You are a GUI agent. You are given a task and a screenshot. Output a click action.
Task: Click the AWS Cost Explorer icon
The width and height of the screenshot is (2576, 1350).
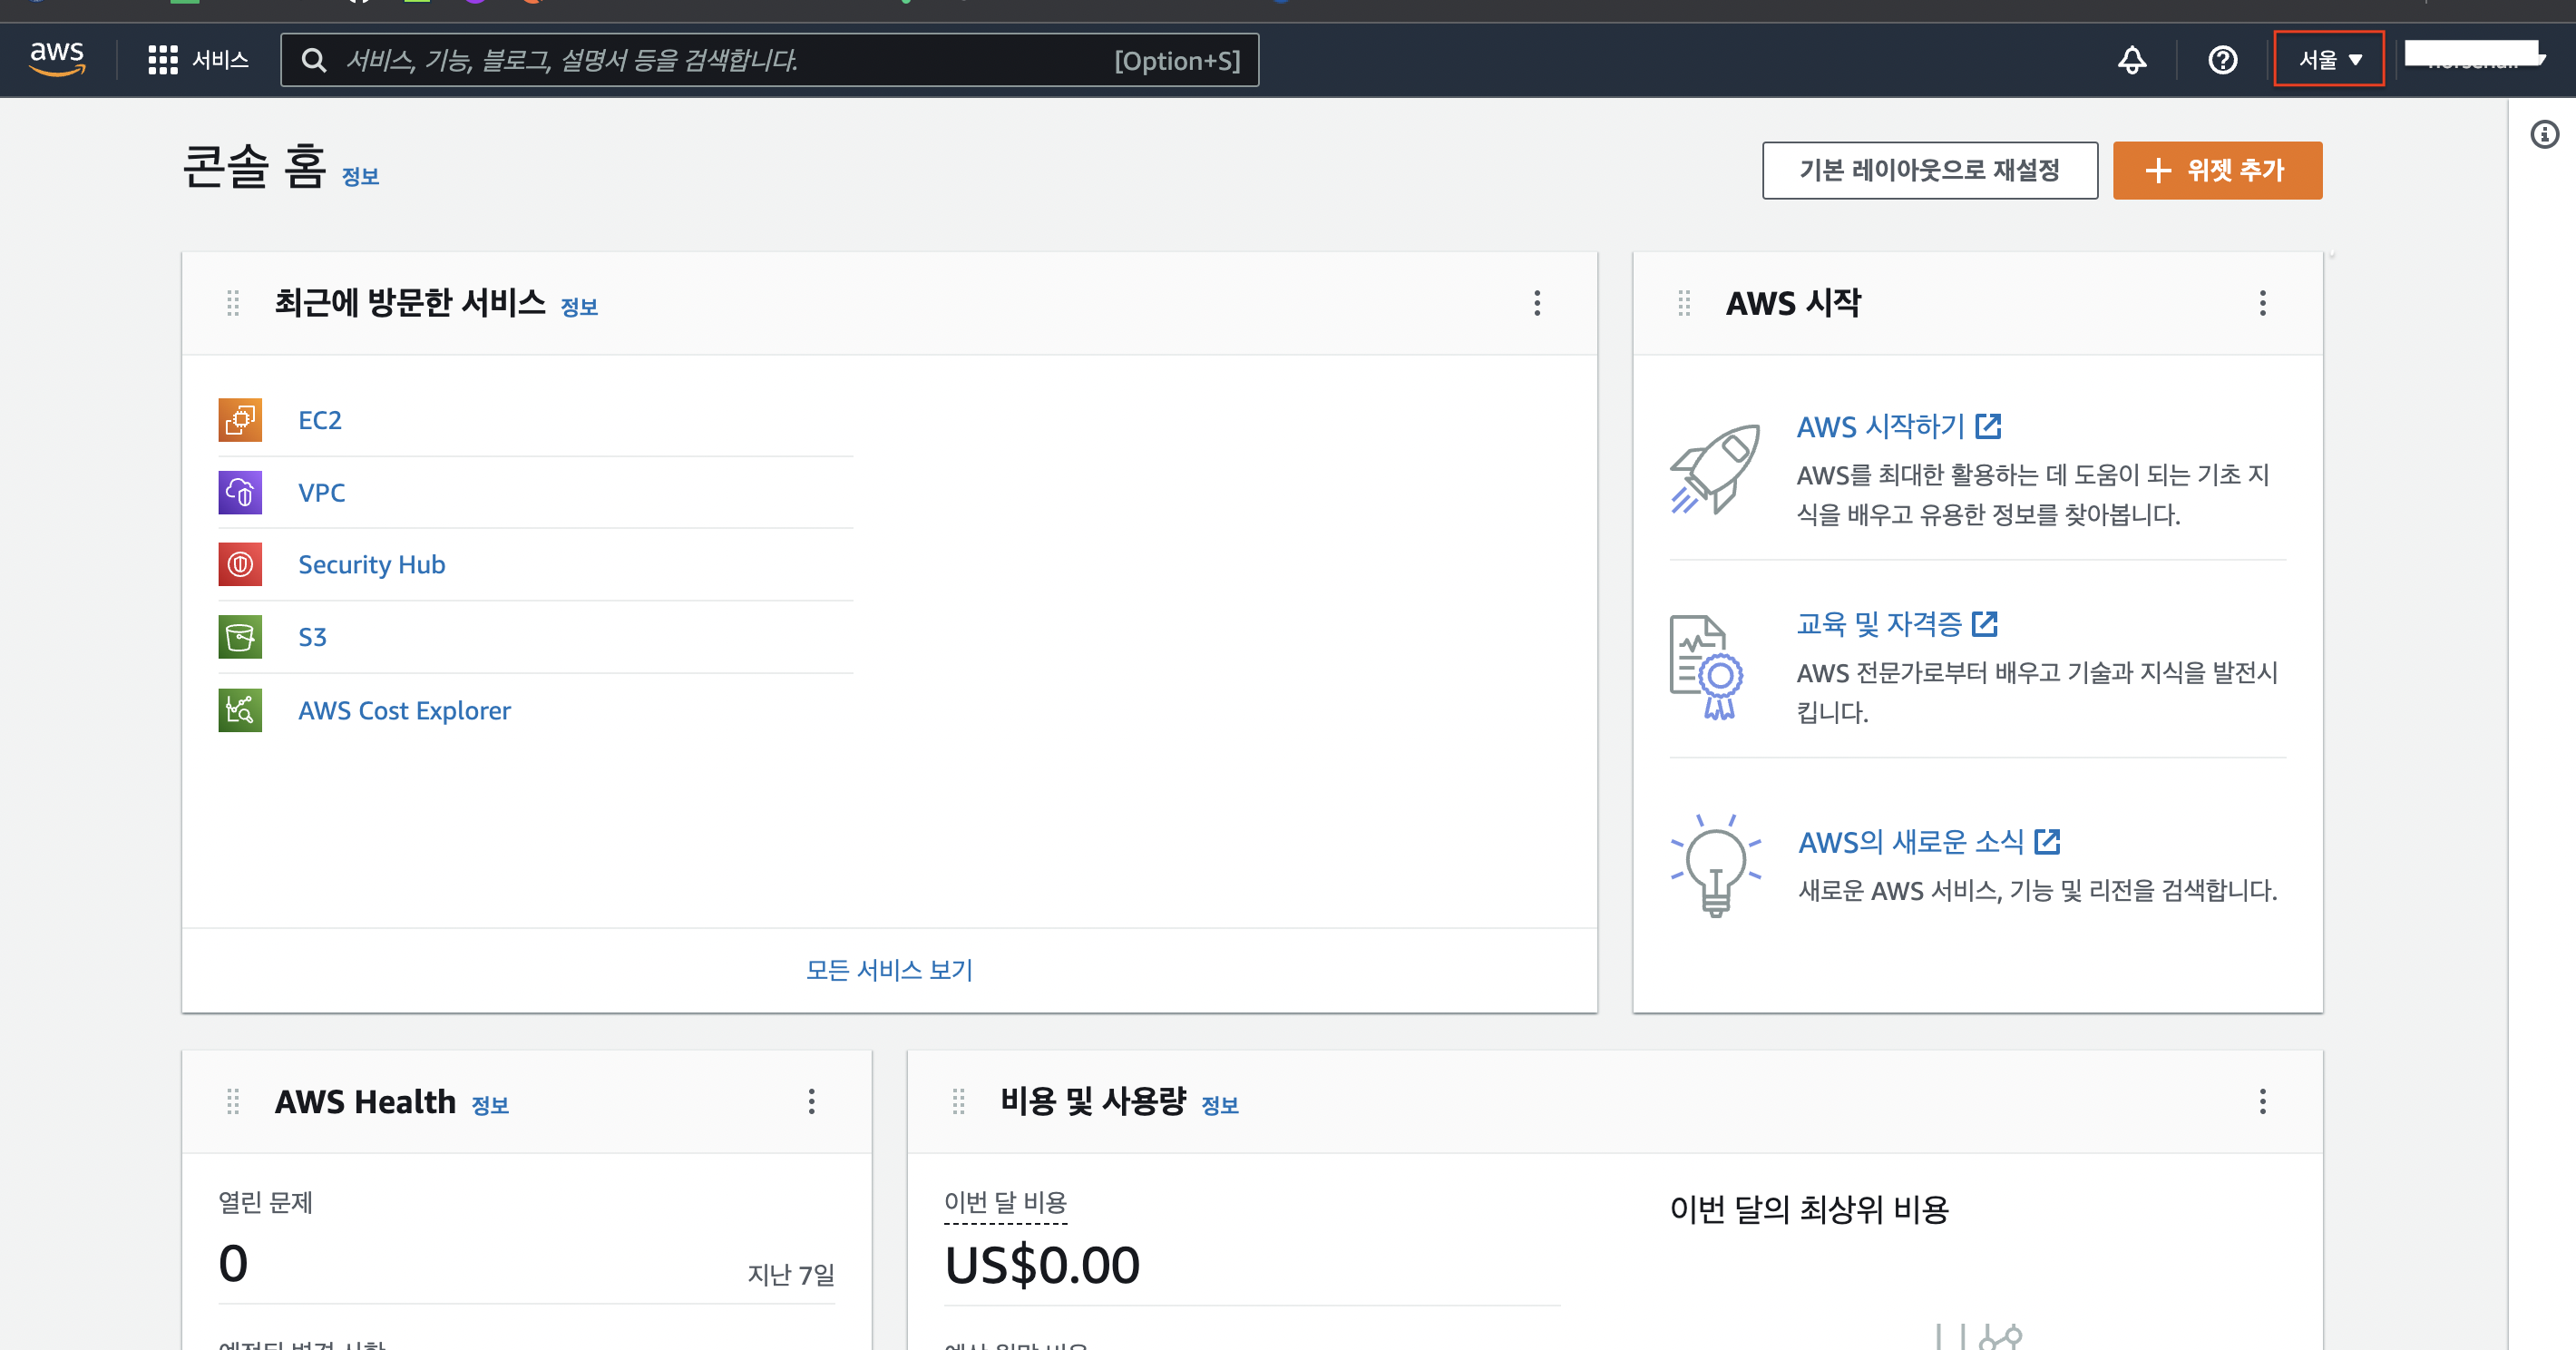[240, 710]
